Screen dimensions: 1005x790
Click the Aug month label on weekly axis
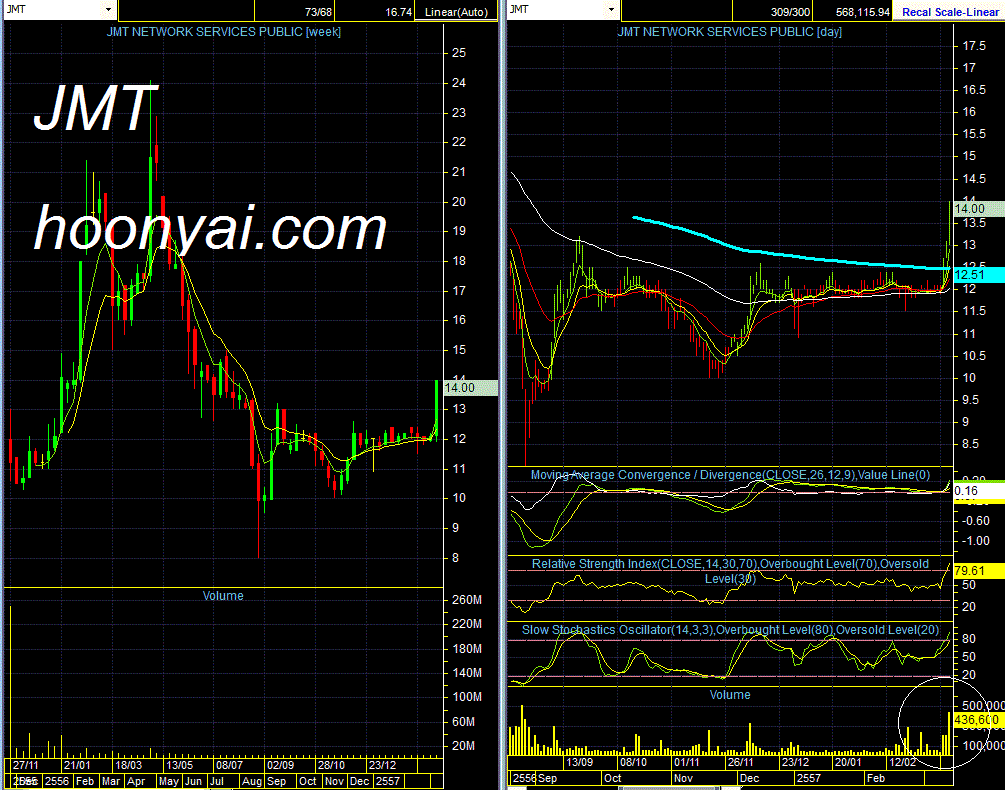click(251, 781)
